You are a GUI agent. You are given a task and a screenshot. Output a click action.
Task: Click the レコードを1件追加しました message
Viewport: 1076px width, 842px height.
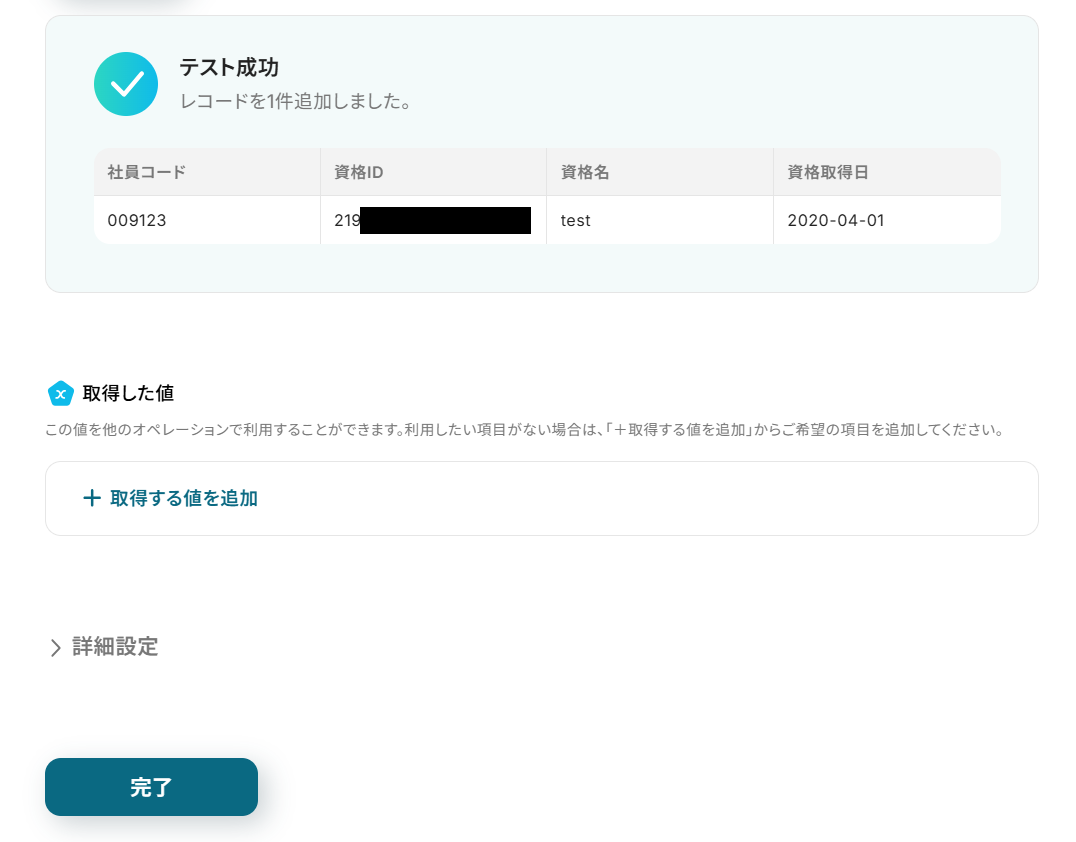295,102
